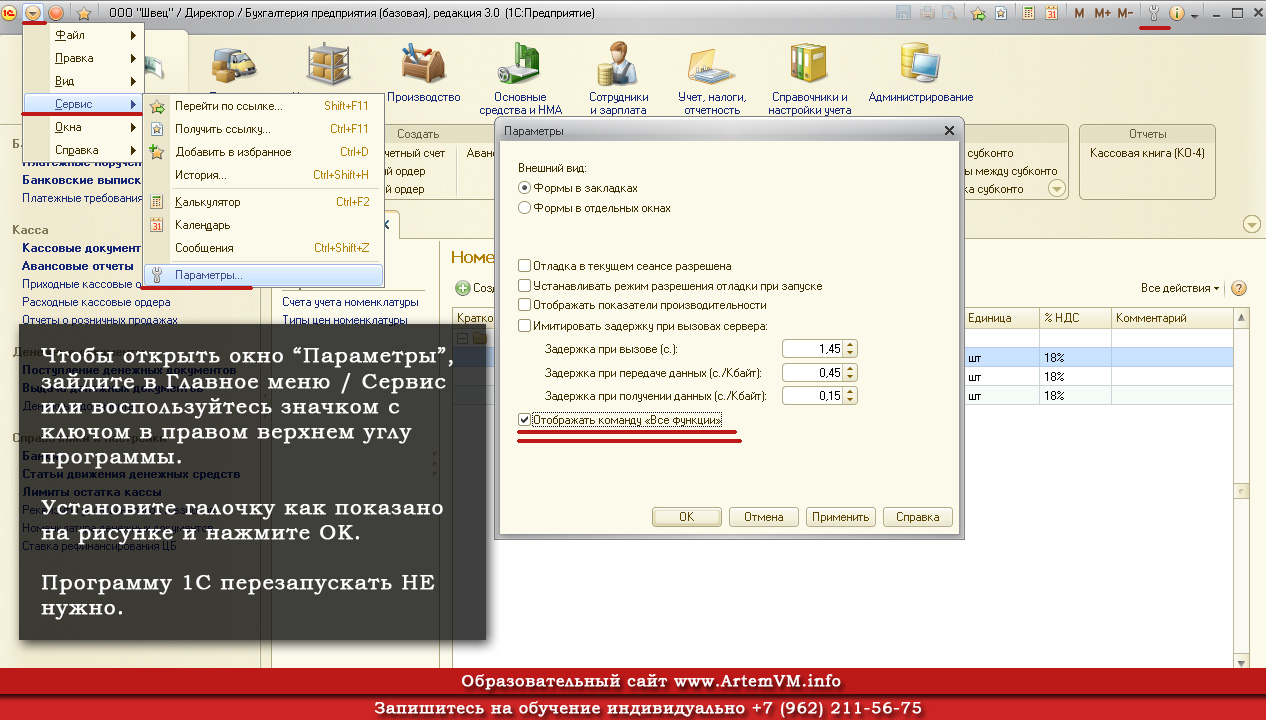Open the Справка submenu in main menu
1266x720 pixels.
click(84, 150)
